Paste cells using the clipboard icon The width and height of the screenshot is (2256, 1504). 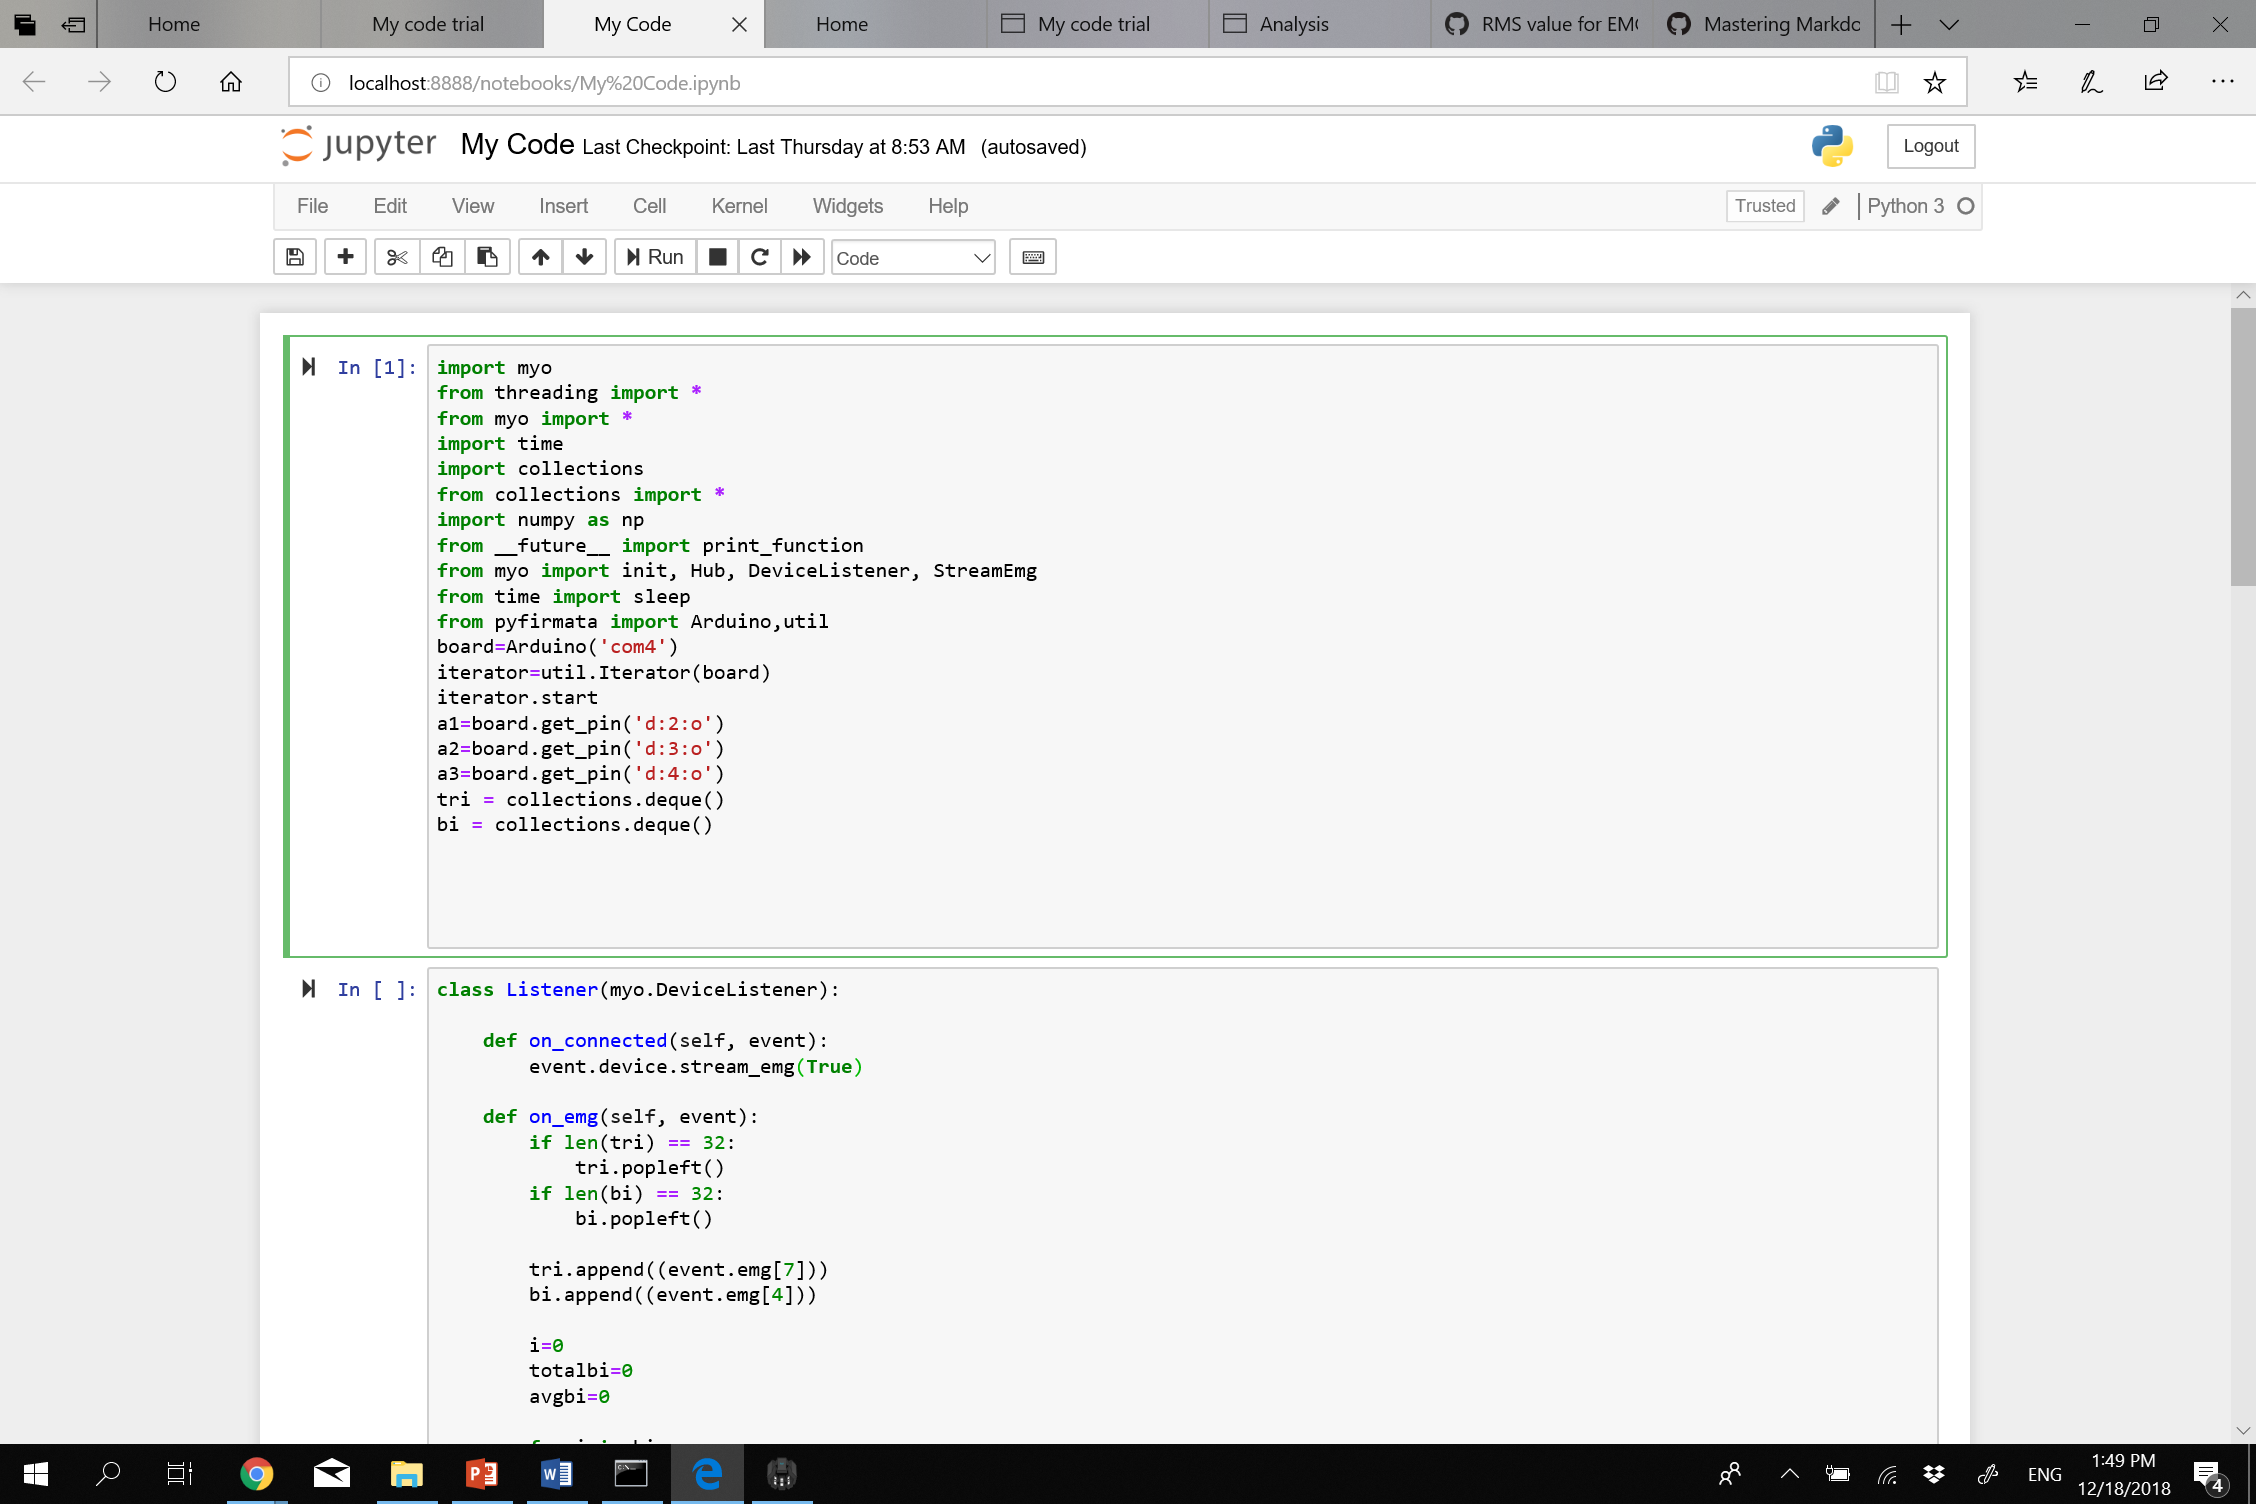[487, 257]
